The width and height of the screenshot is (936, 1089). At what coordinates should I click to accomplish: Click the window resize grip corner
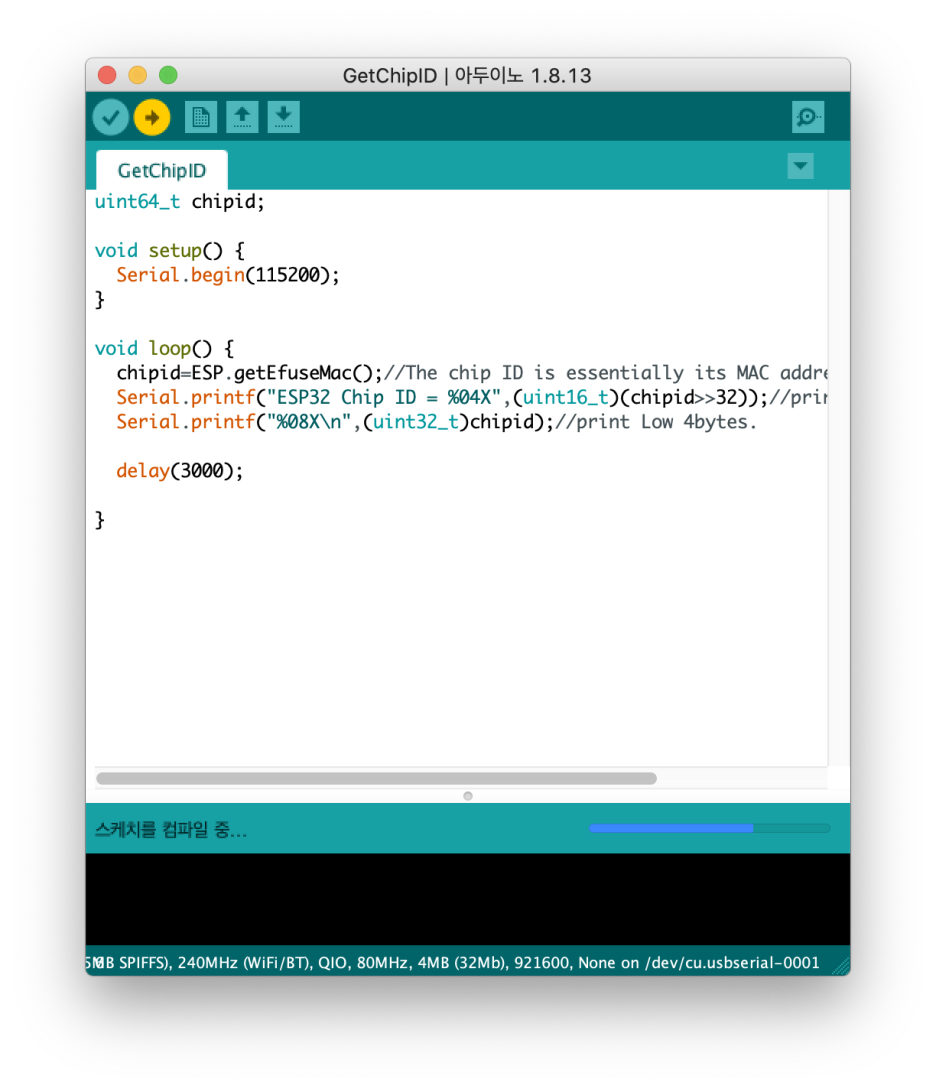click(841, 966)
